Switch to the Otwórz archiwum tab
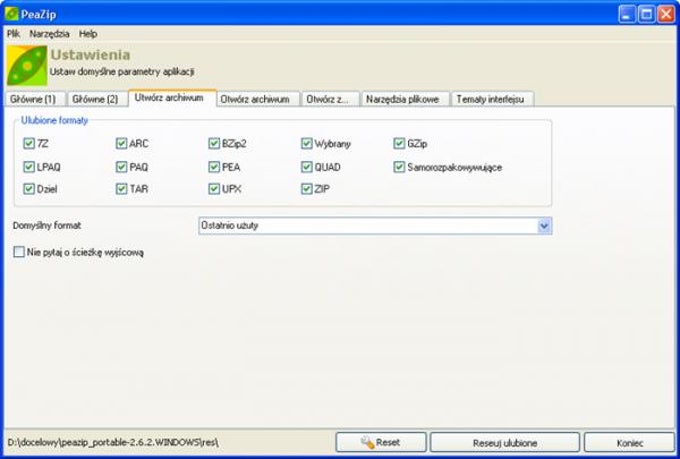The image size is (680, 459). point(258,99)
